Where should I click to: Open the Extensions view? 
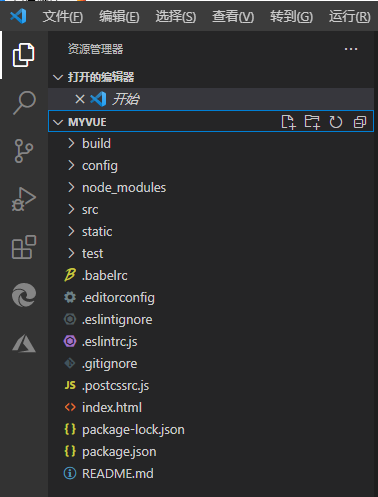(24, 247)
